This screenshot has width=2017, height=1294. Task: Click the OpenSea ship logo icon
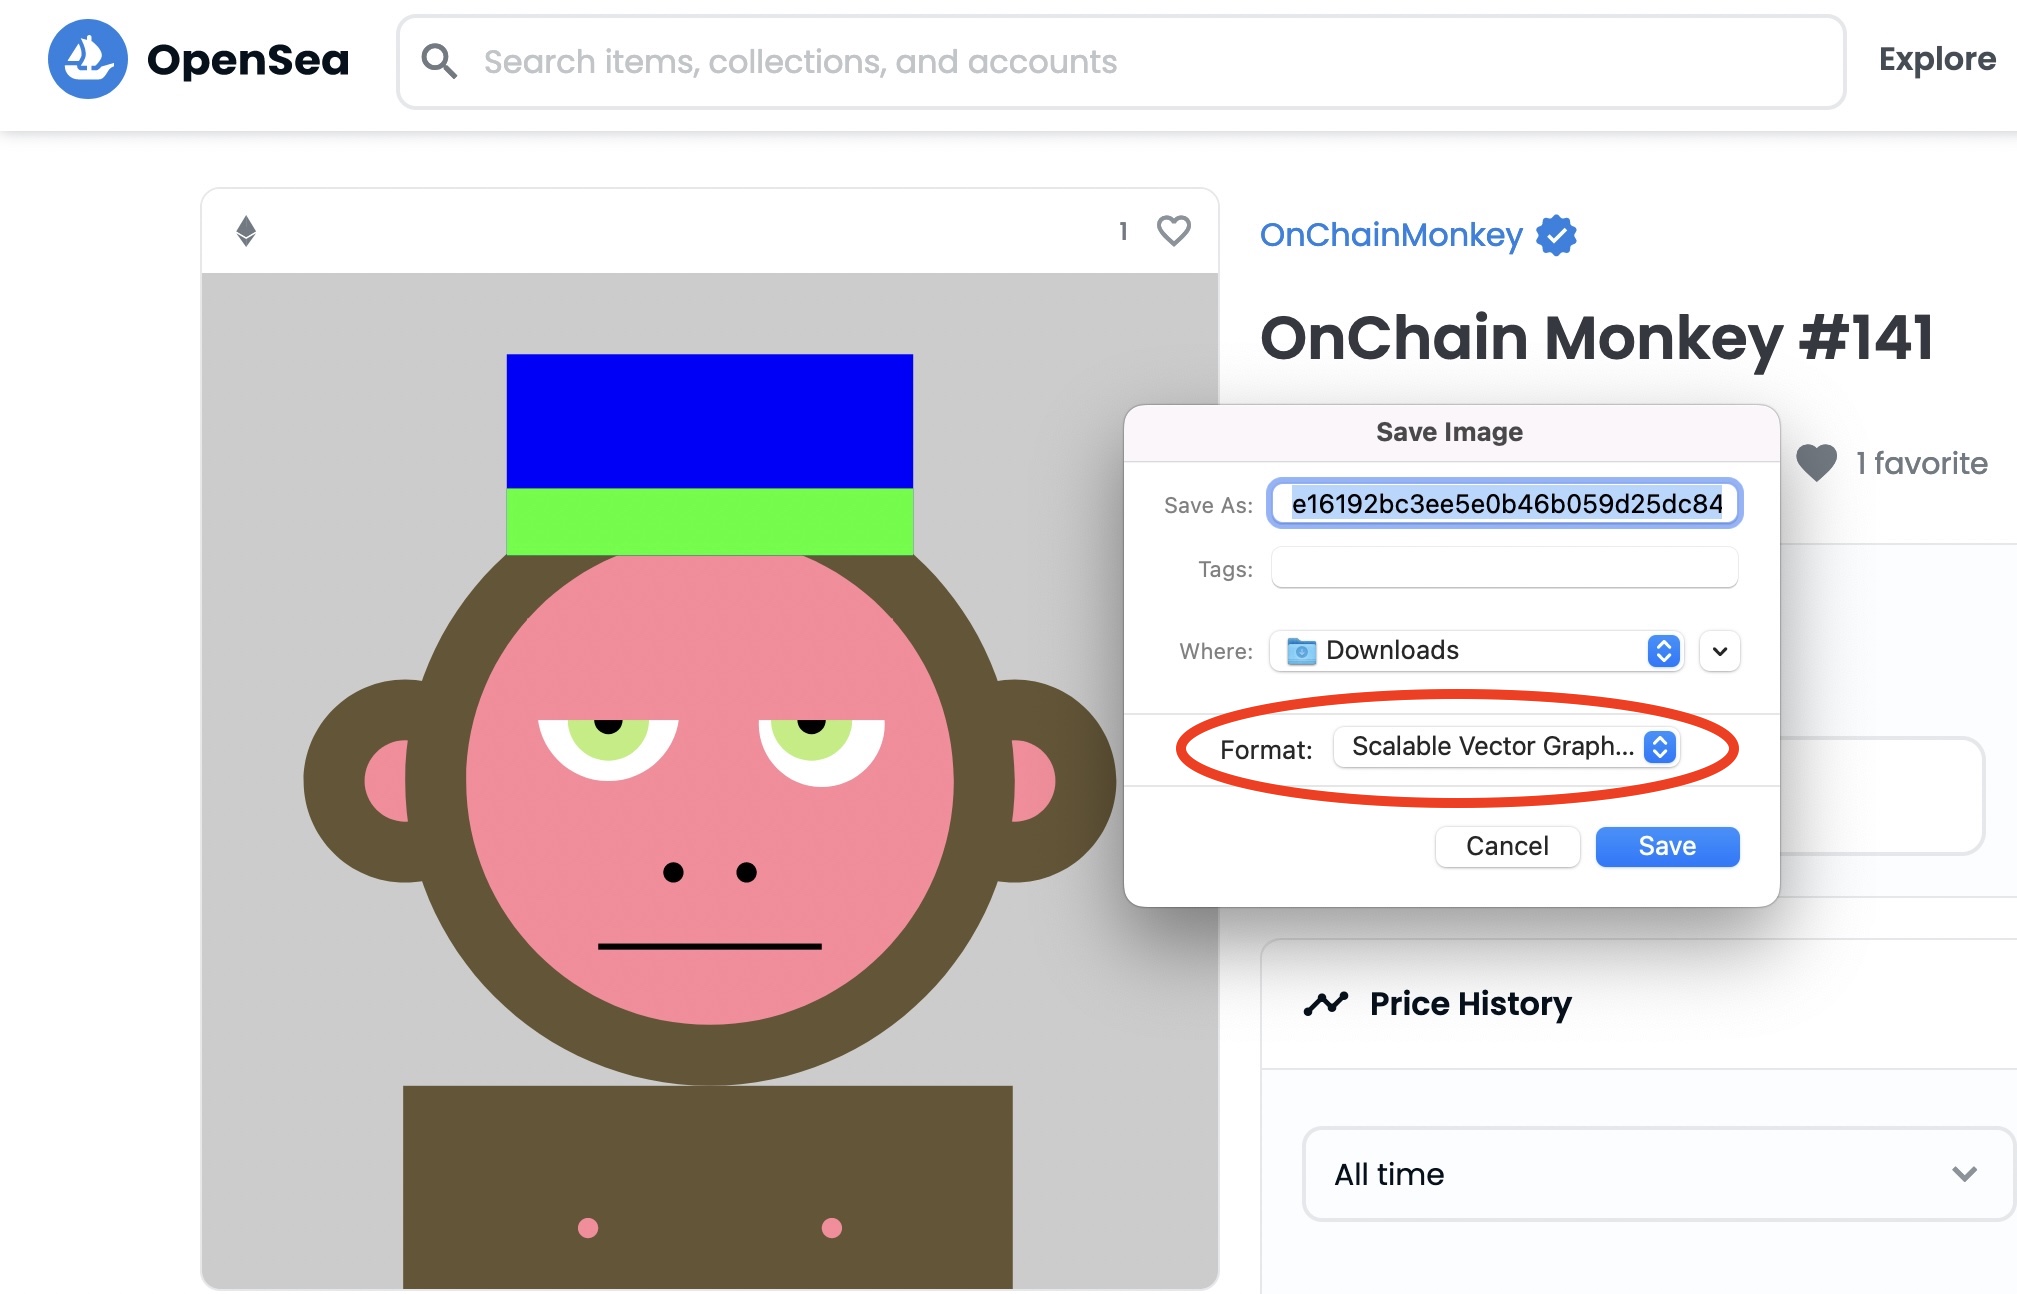tap(88, 59)
